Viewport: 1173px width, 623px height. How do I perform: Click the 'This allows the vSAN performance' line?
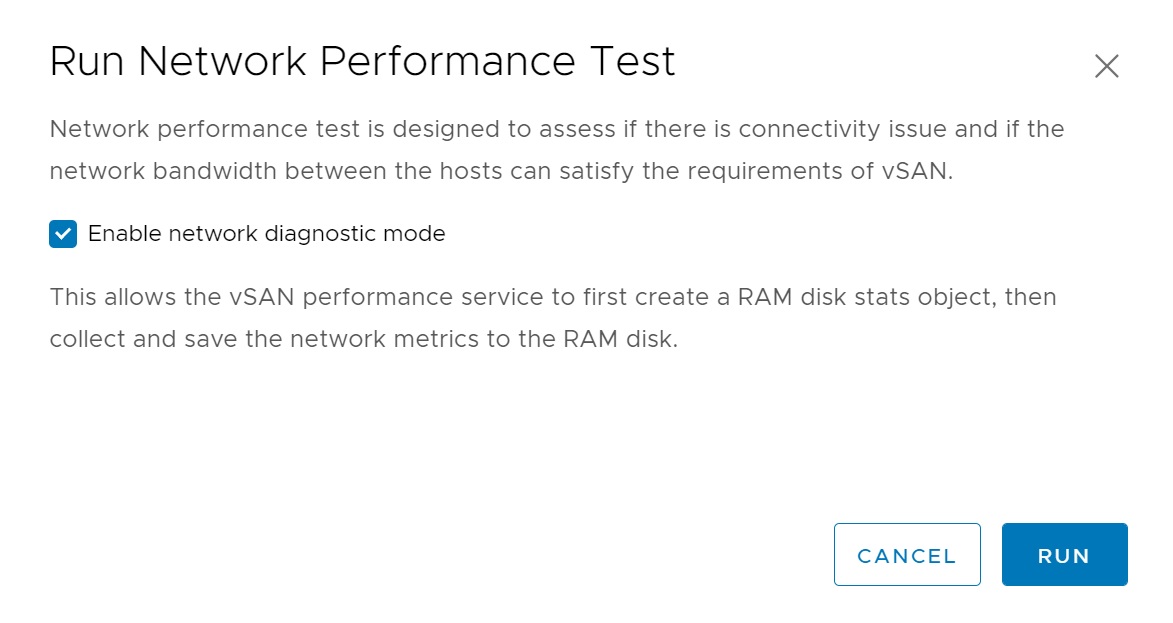click(x=240, y=297)
